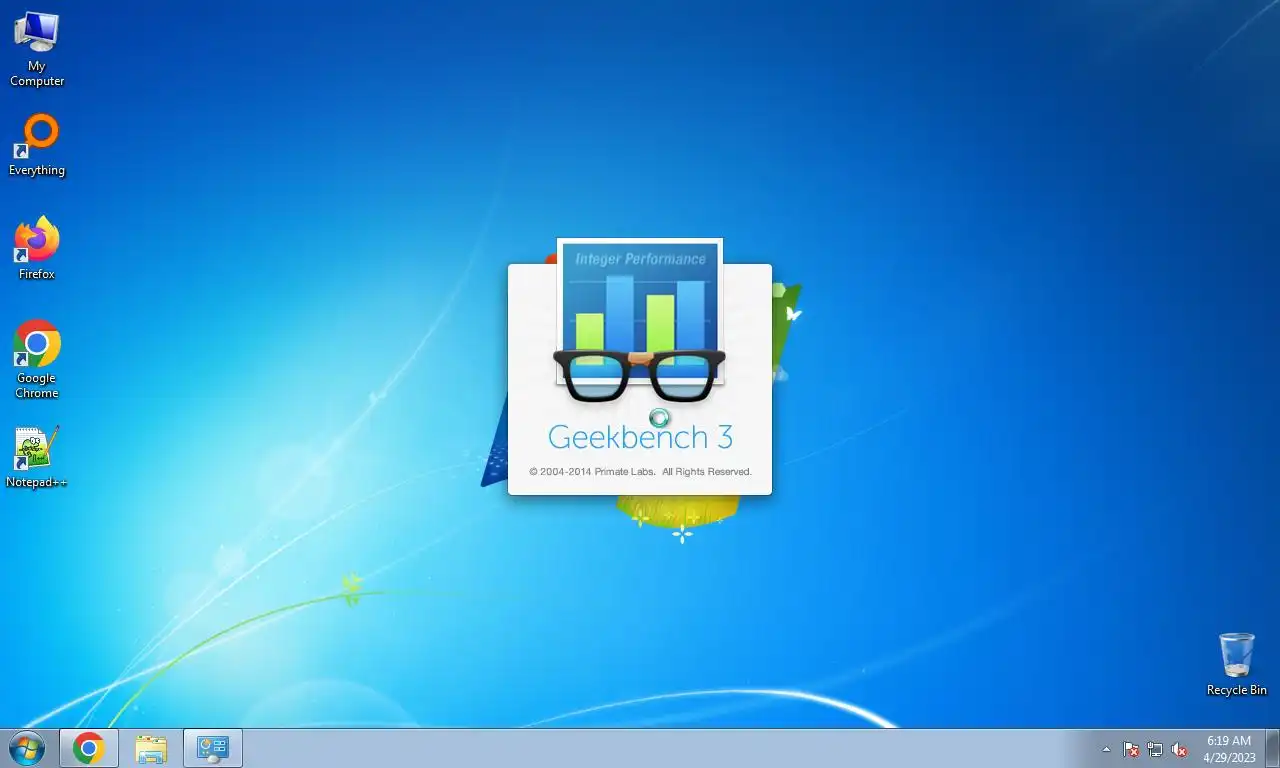Open File Explorer from the taskbar
This screenshot has width=1280, height=768.
point(151,748)
